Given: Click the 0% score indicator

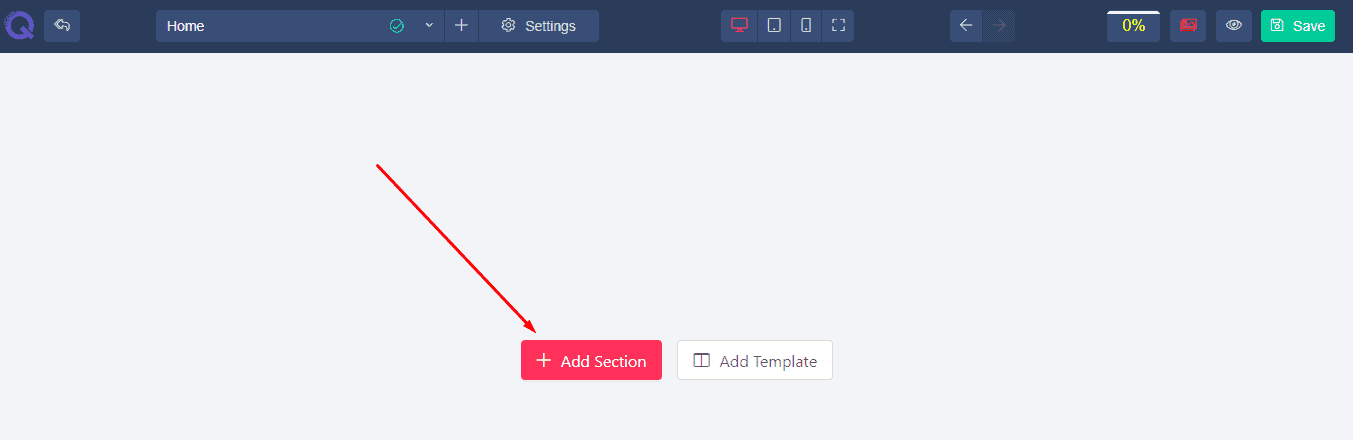Looking at the screenshot, I should (1133, 26).
